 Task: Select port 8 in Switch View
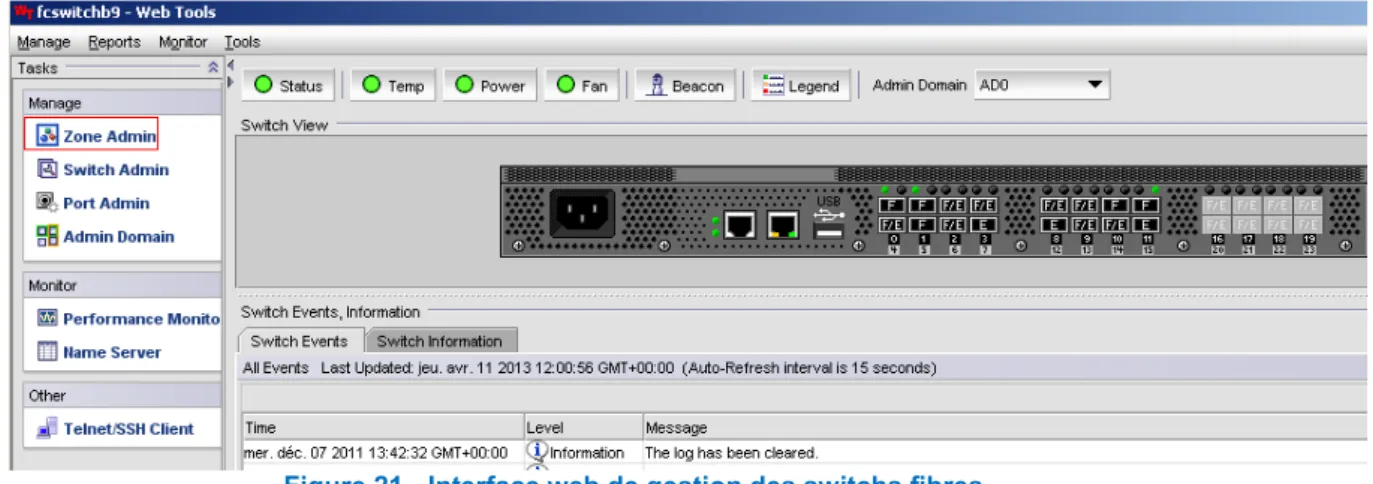point(1054,205)
